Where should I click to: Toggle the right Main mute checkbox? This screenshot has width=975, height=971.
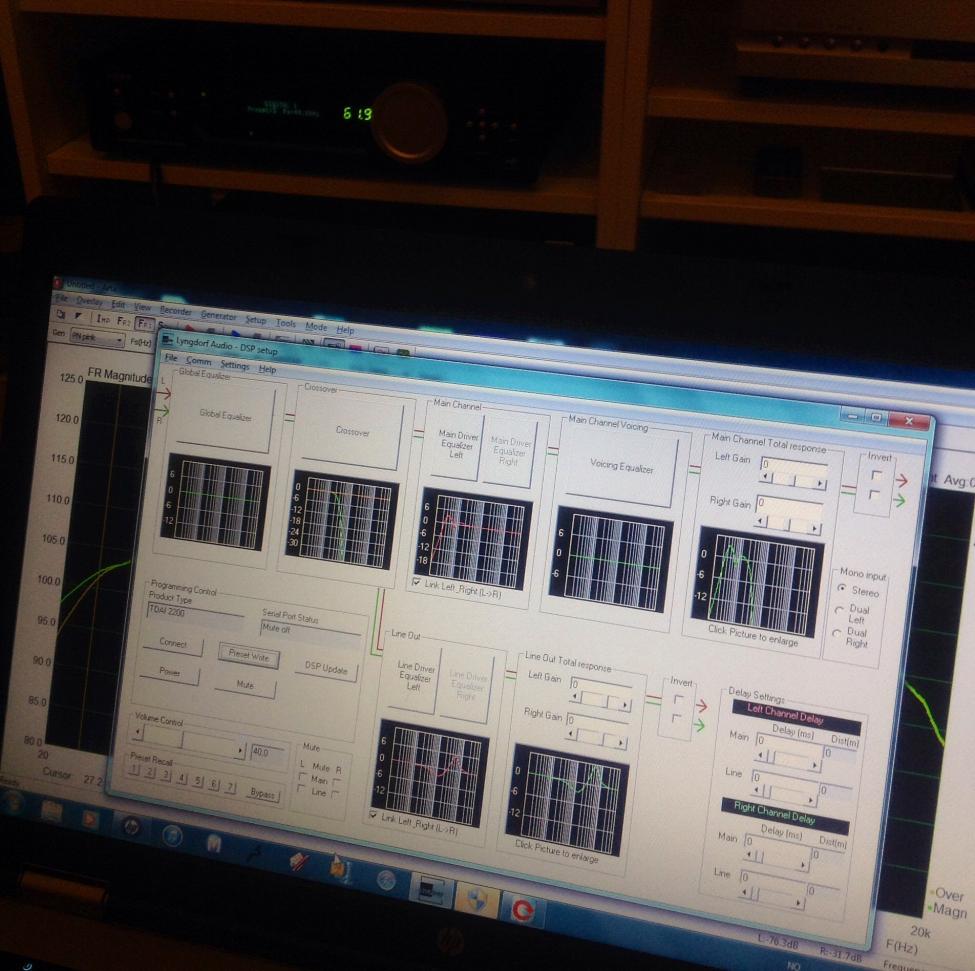tap(336, 782)
